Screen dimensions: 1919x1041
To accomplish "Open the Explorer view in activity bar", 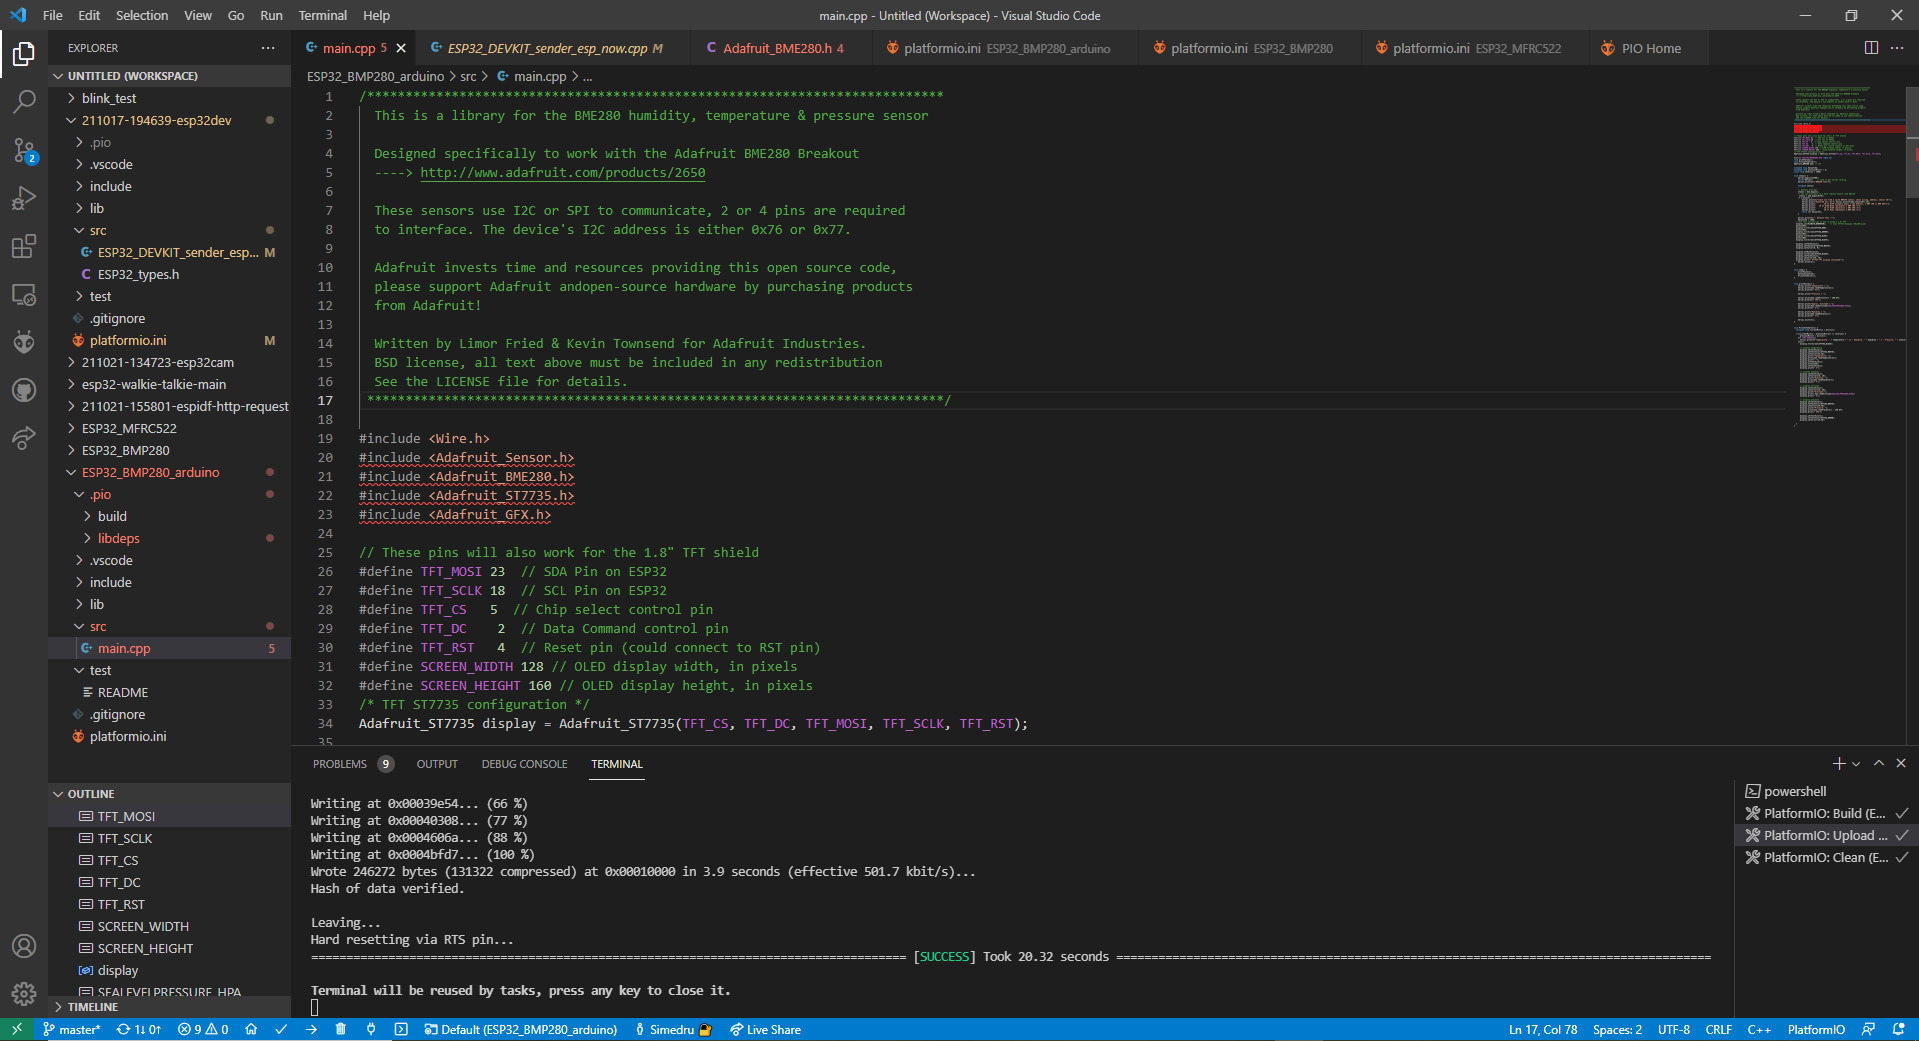I will (x=24, y=53).
